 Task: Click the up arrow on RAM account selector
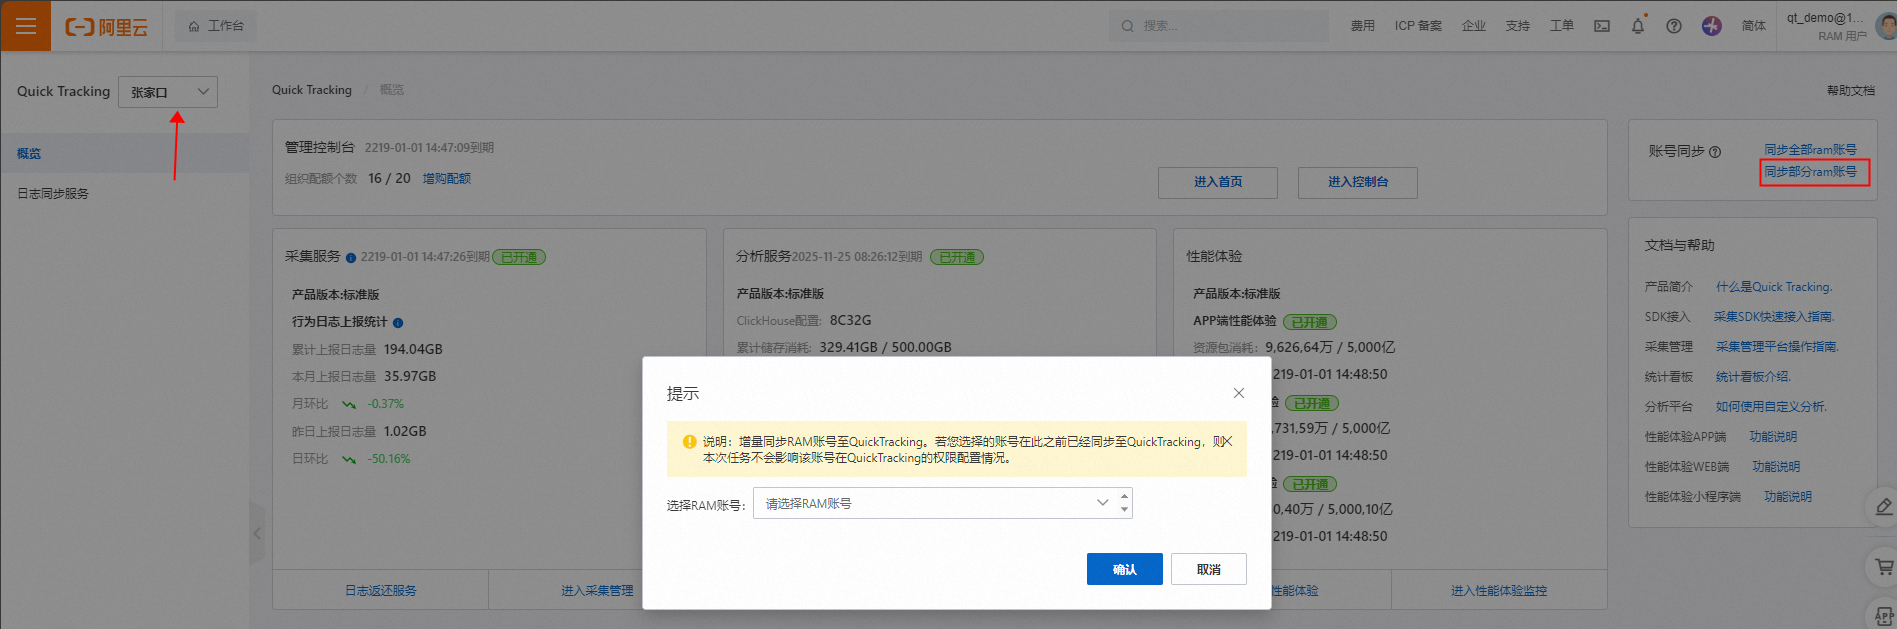tap(1124, 496)
